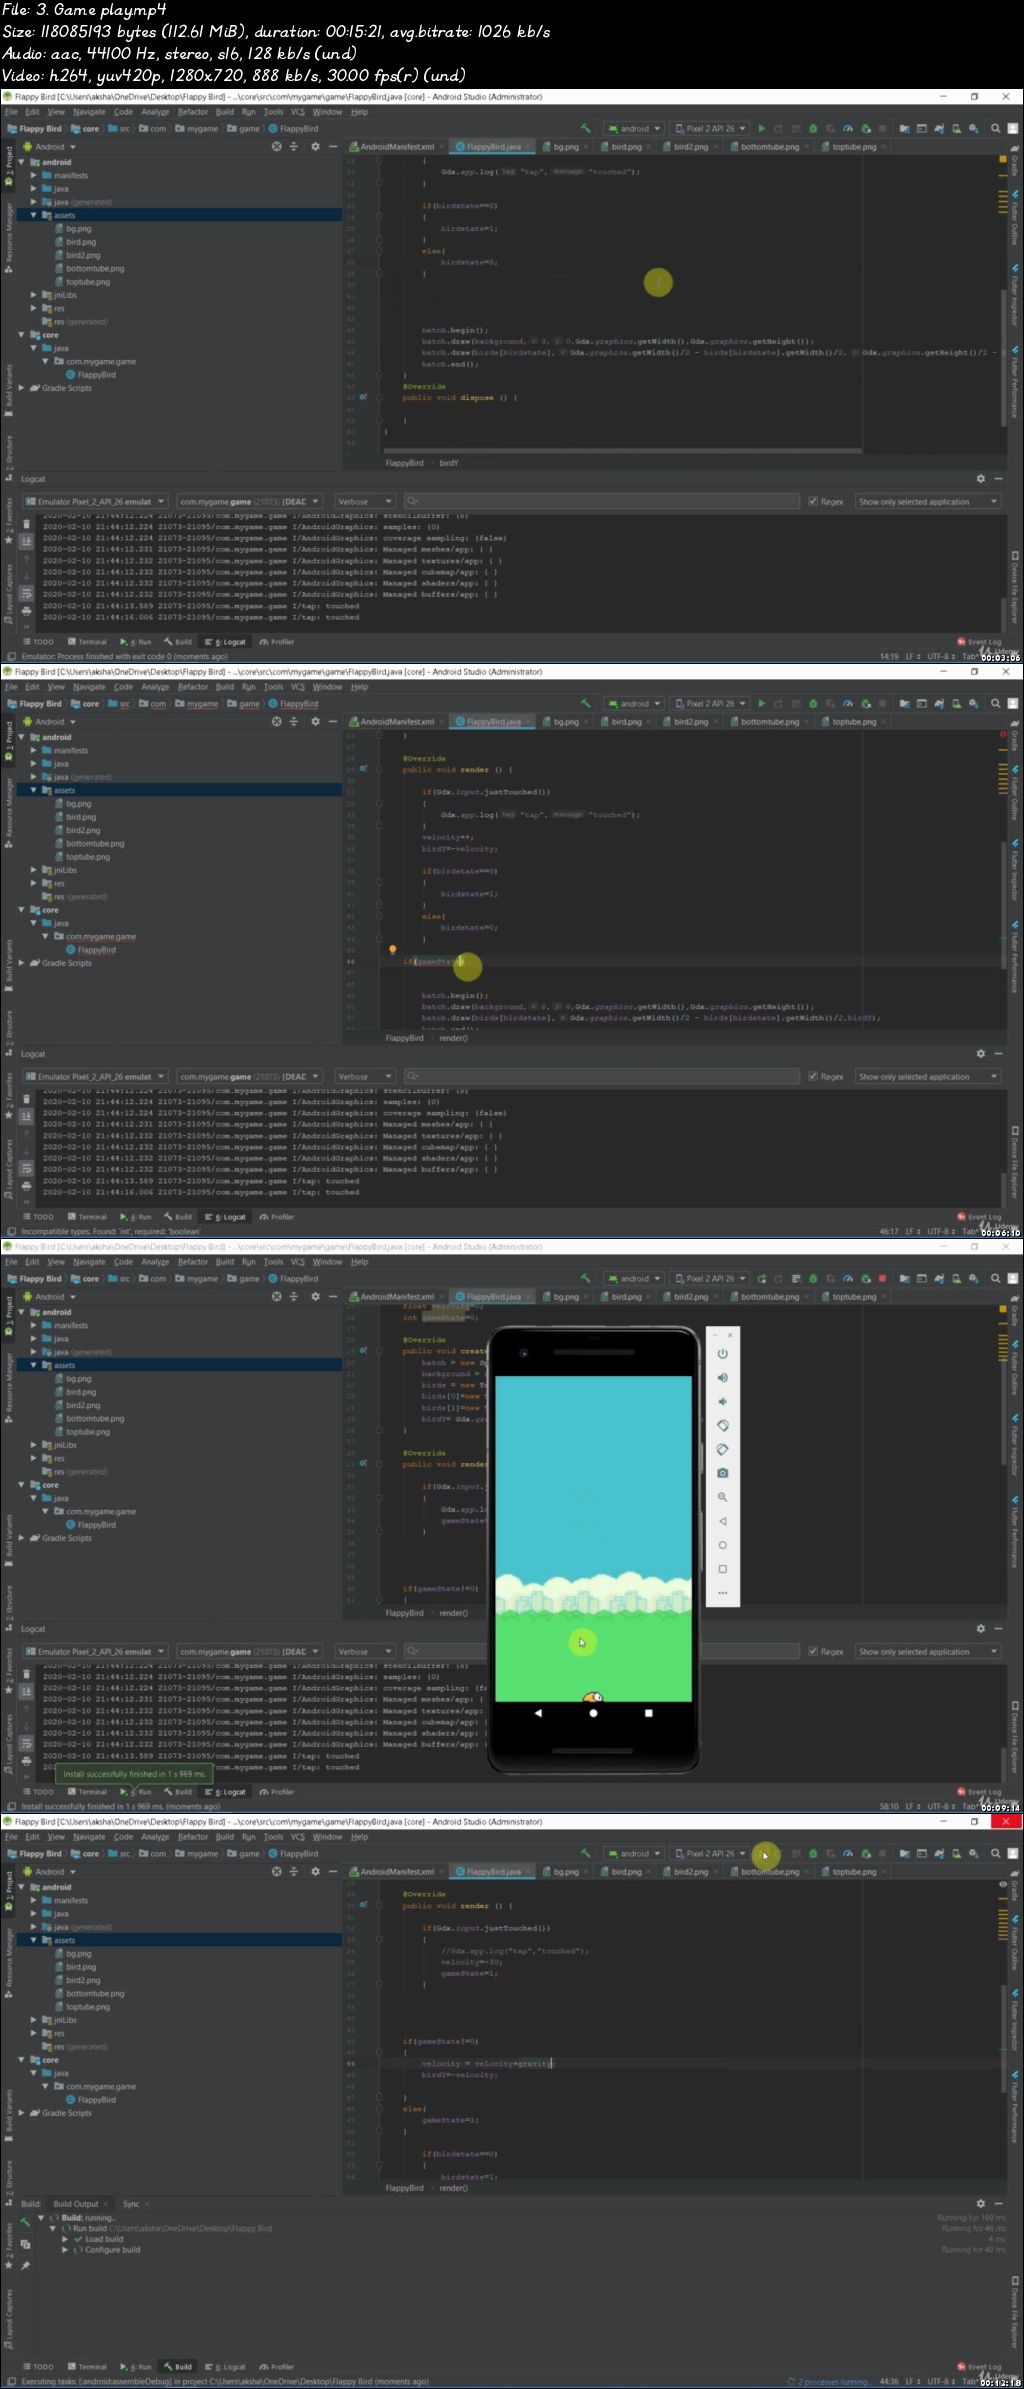Click the green Run arrow in 00:03:06 frame toolbar
The height and width of the screenshot is (2389, 1024).
pyautogui.click(x=761, y=128)
